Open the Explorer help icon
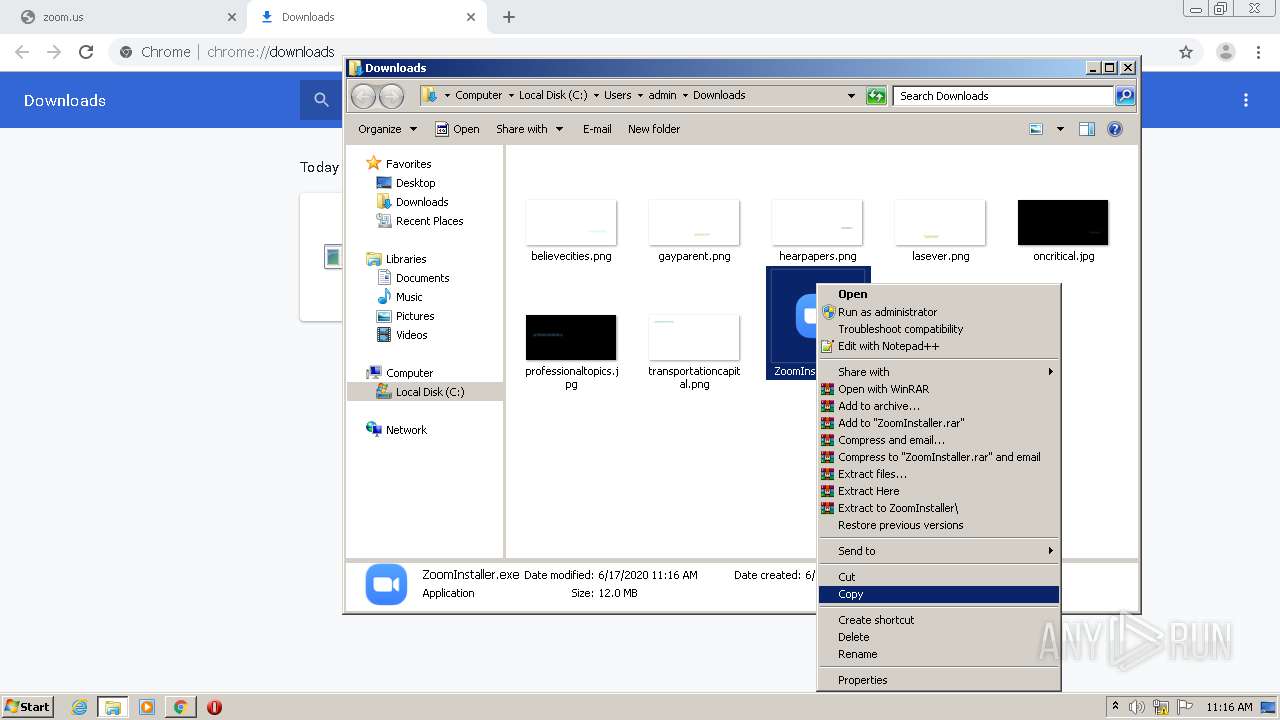This screenshot has width=1280, height=720. pyautogui.click(x=1115, y=129)
